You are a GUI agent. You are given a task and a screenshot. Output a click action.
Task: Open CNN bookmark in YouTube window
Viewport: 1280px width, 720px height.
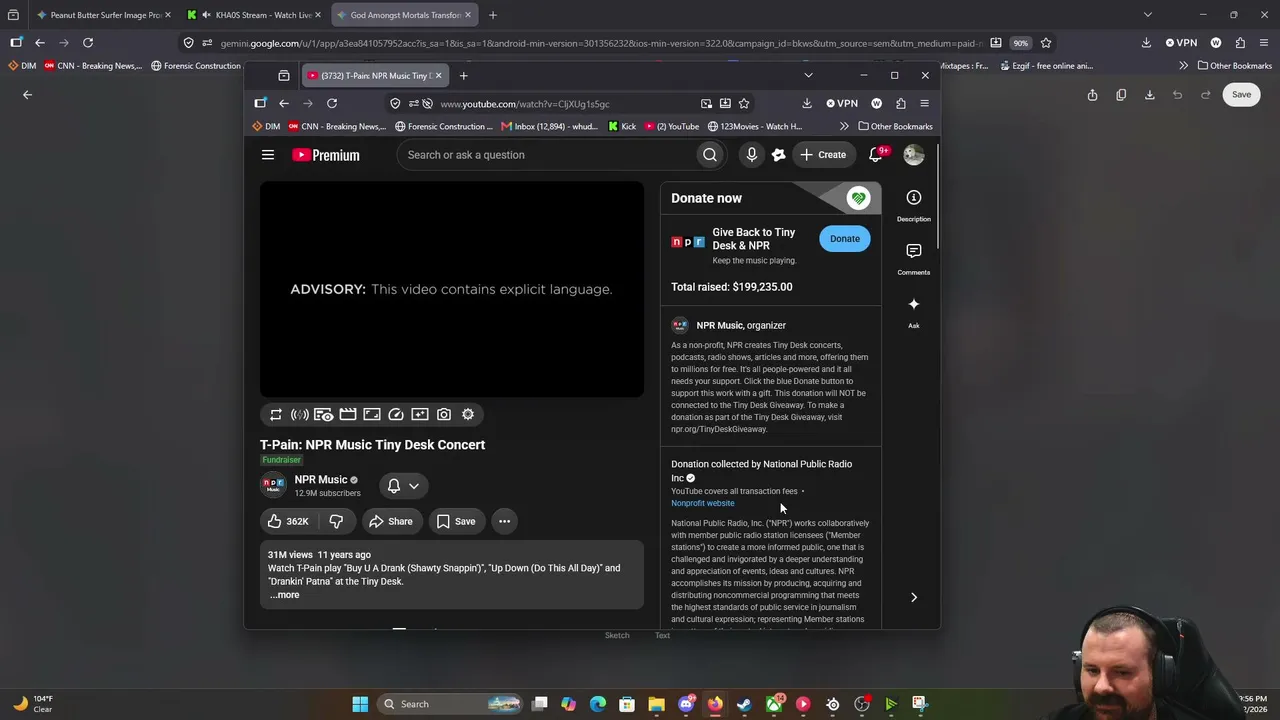[x=337, y=127]
